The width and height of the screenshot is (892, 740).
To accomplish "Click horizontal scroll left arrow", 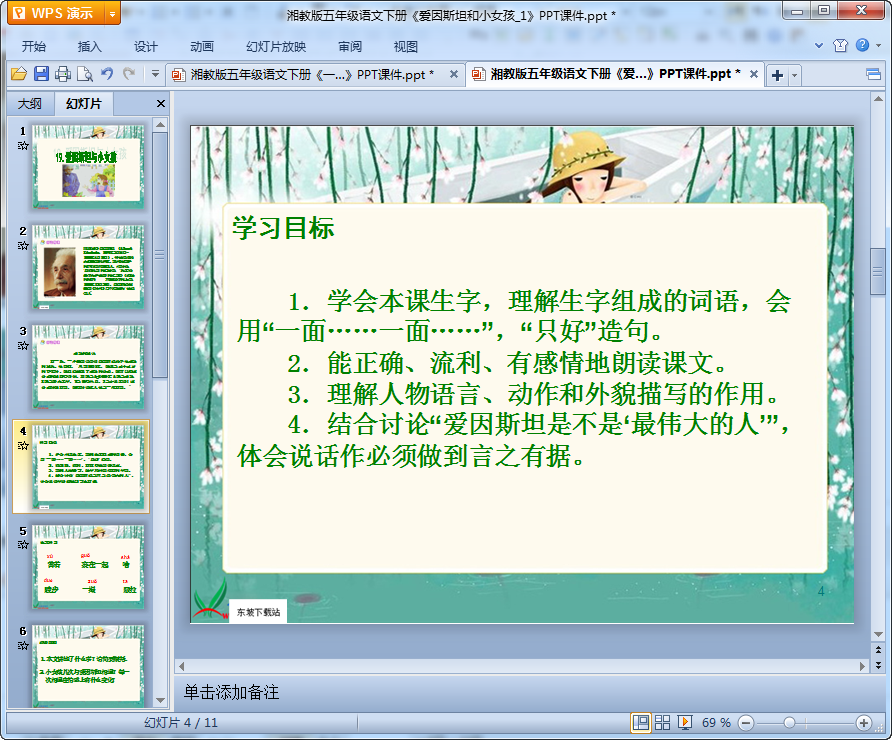I will point(181,666).
